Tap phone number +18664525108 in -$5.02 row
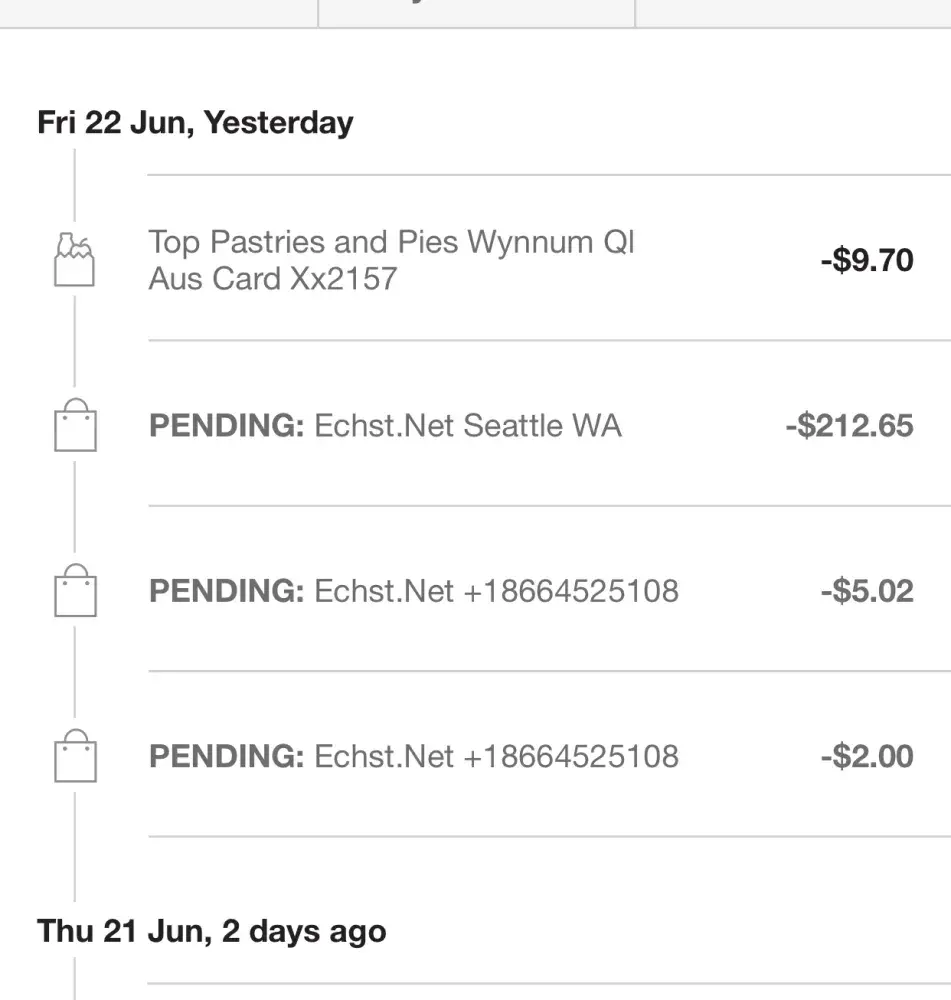951x1000 pixels. tap(571, 591)
